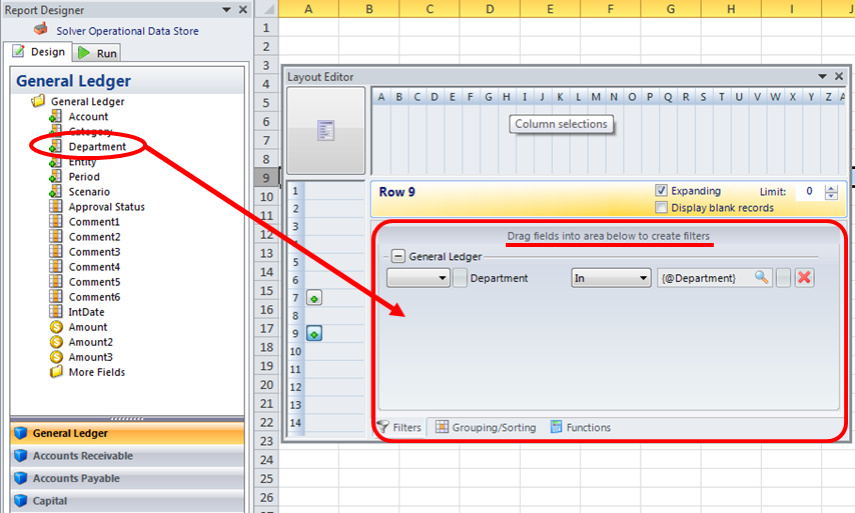Image resolution: width=855 pixels, height=513 pixels.
Task: Click the row 7 green marker icon
Action: [x=314, y=298]
